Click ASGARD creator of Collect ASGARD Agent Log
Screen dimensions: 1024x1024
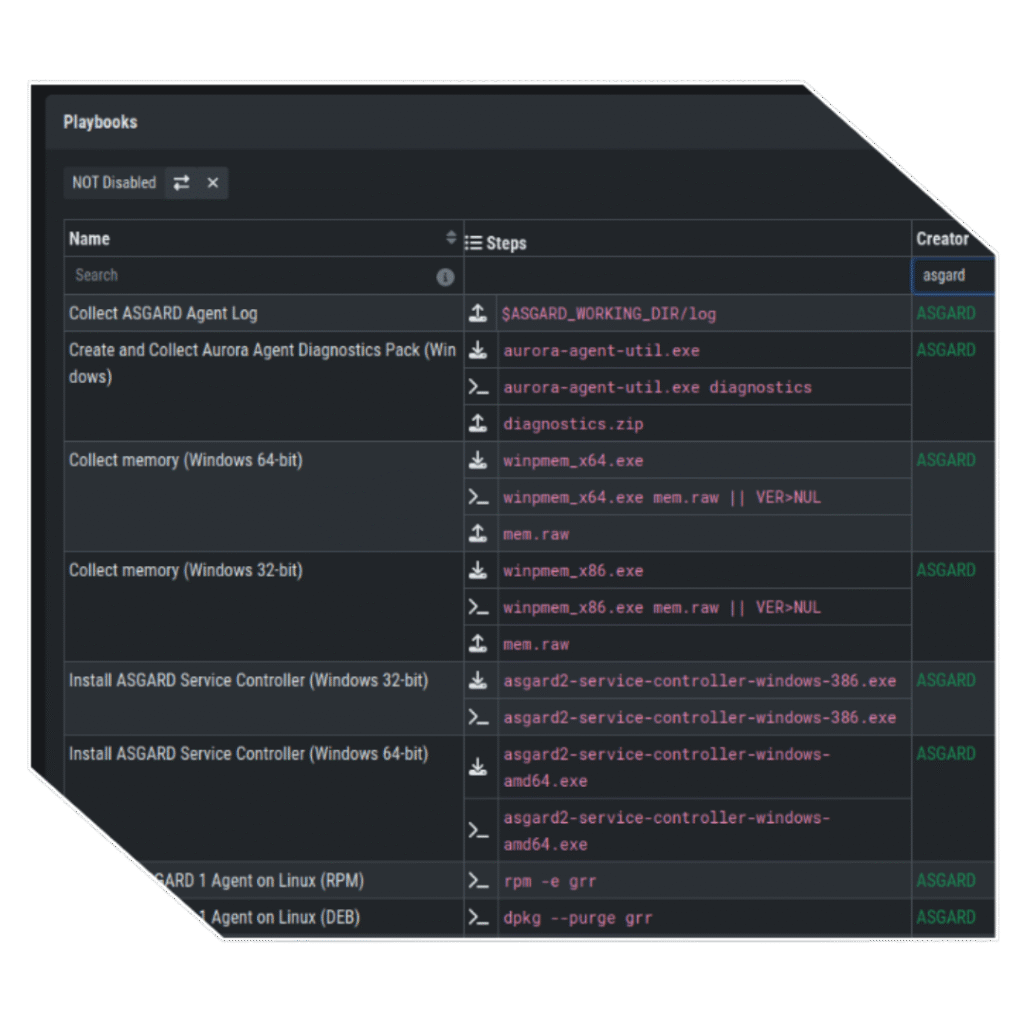coord(946,313)
